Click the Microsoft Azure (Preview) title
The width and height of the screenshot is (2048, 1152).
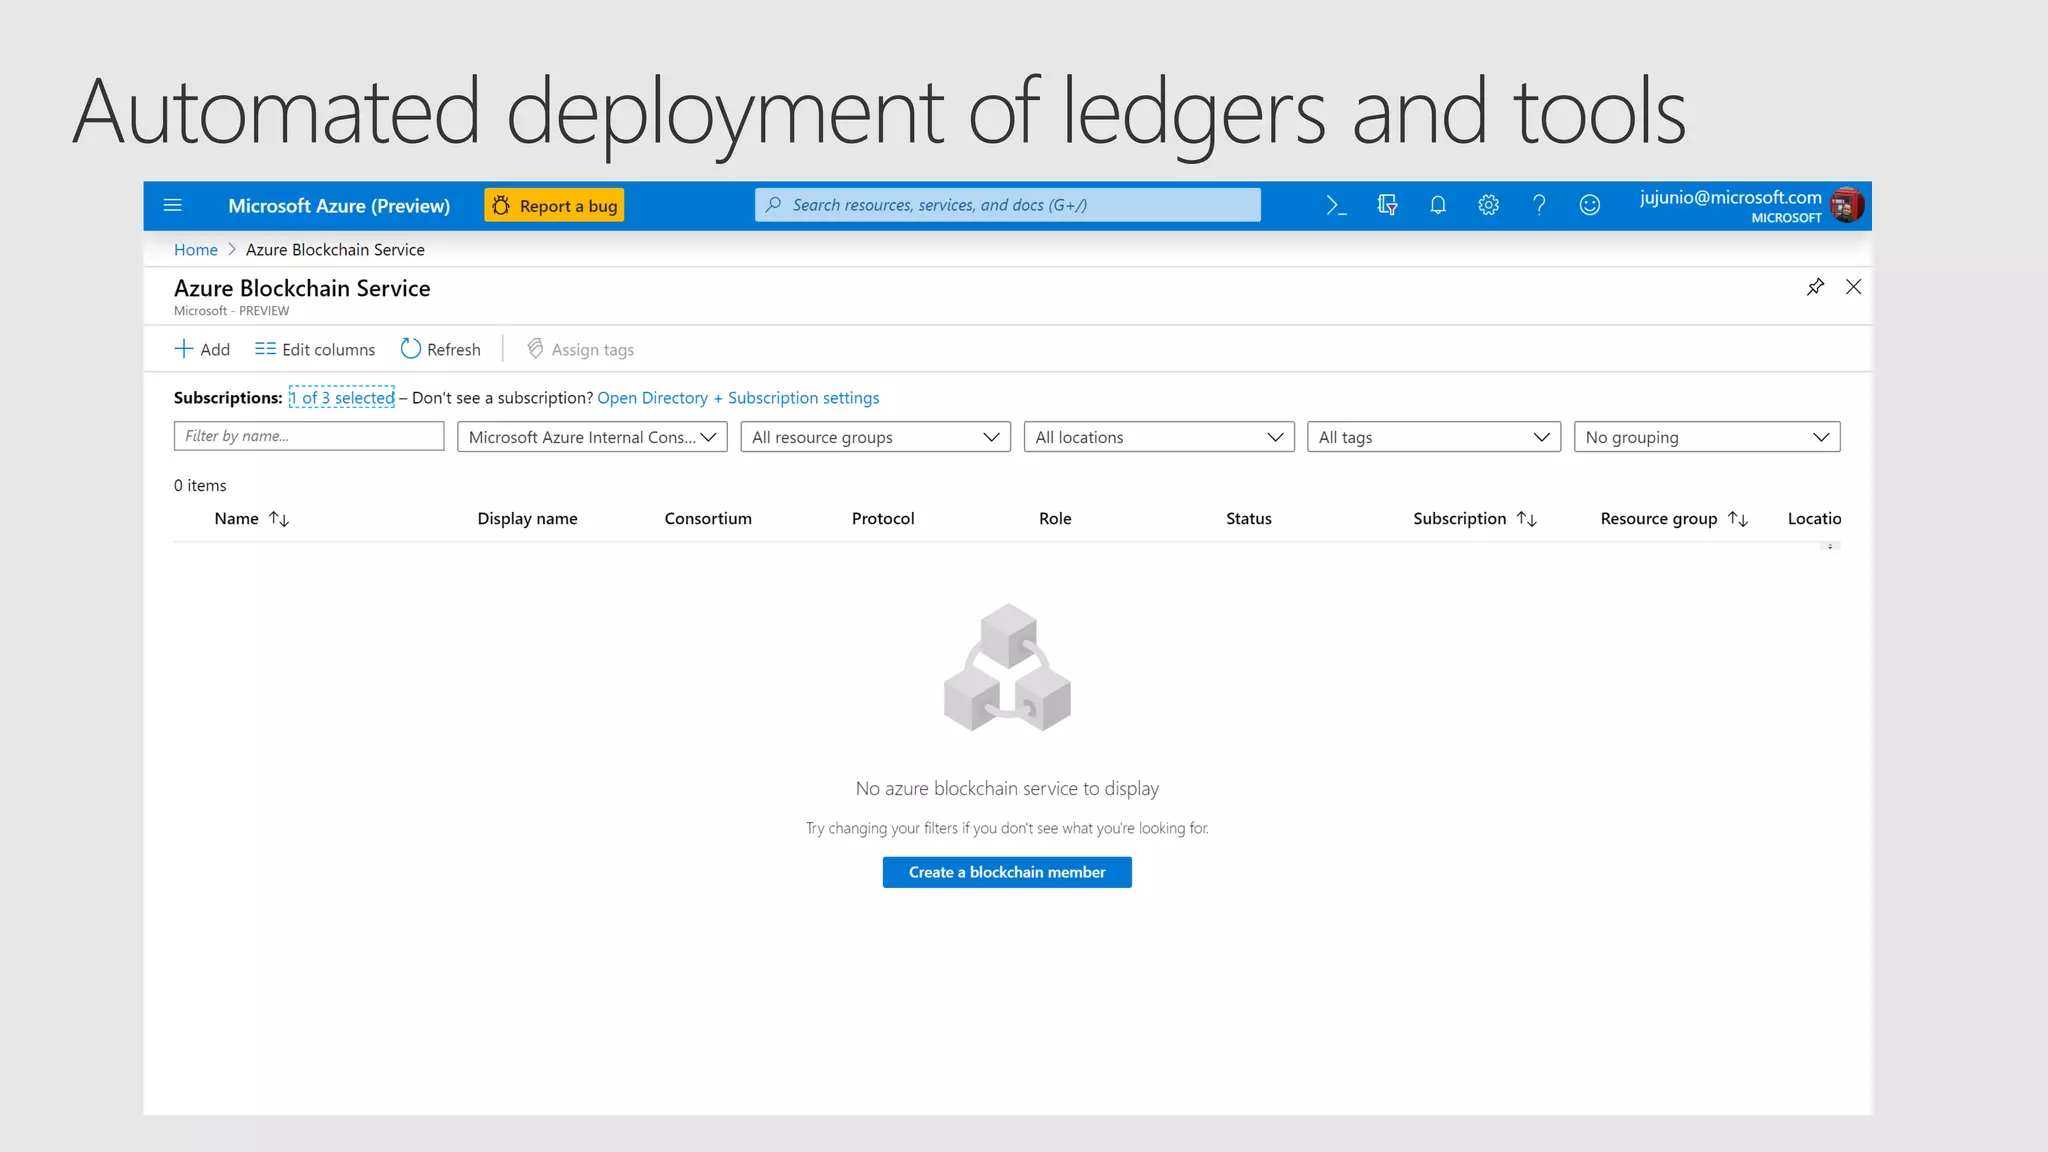coord(339,206)
